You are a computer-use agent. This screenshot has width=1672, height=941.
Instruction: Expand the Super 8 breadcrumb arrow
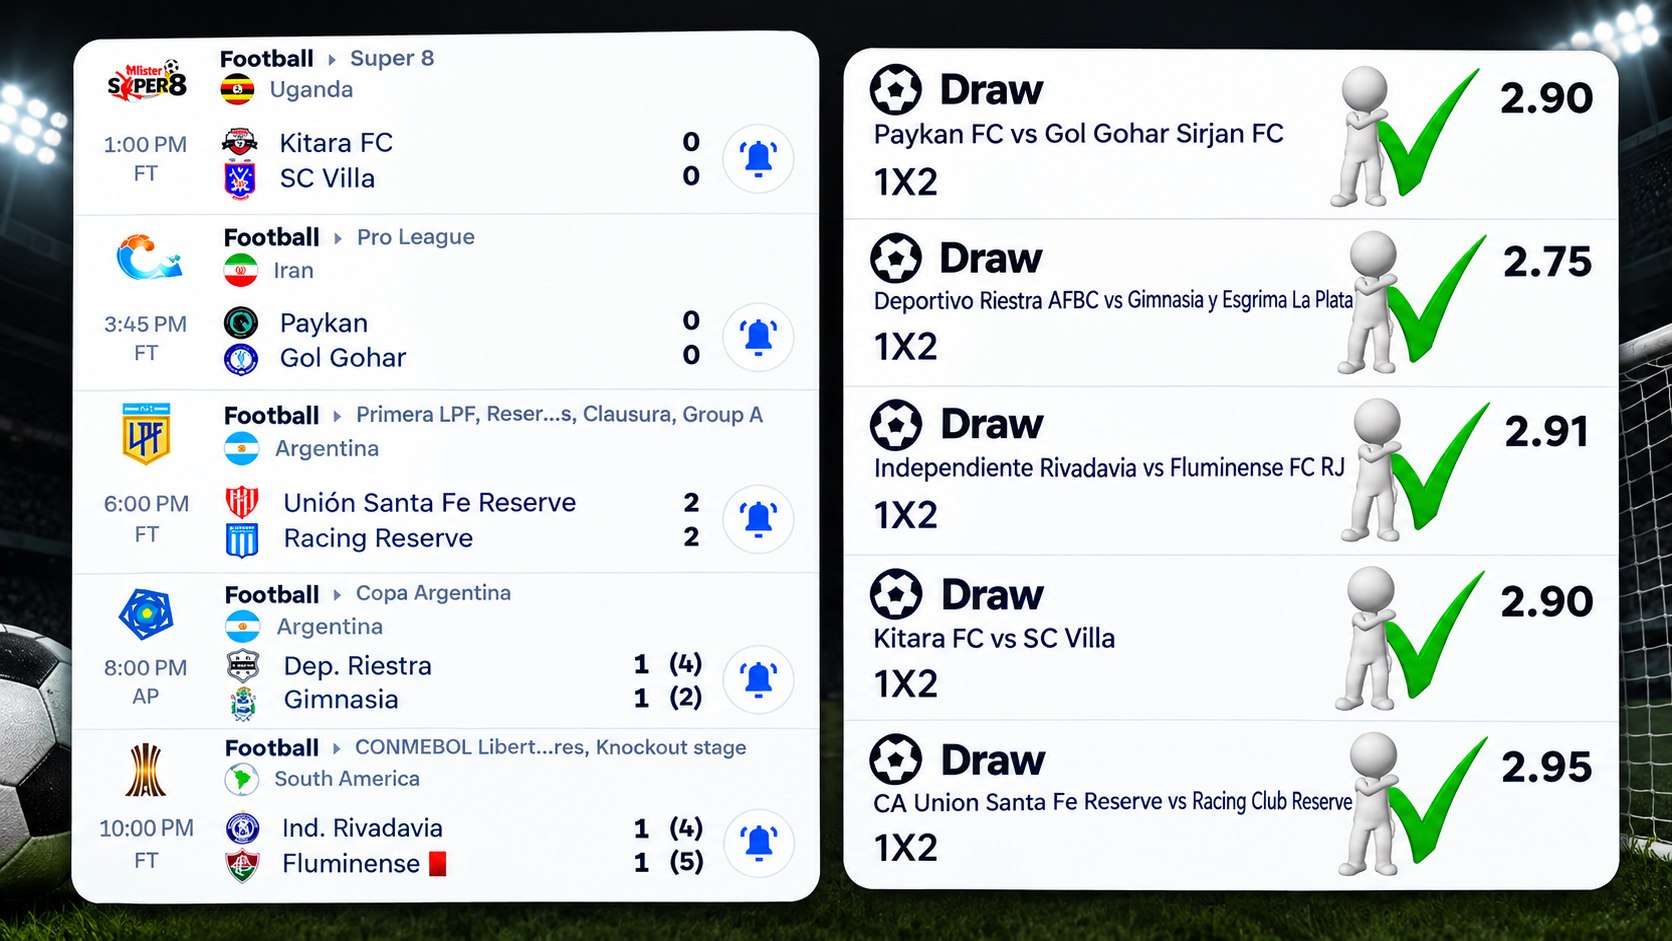[331, 60]
